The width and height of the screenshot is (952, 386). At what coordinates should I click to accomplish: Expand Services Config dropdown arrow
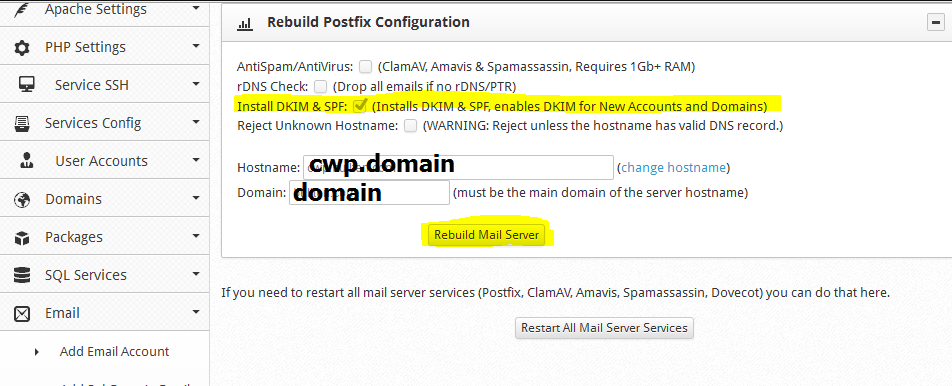click(x=196, y=122)
